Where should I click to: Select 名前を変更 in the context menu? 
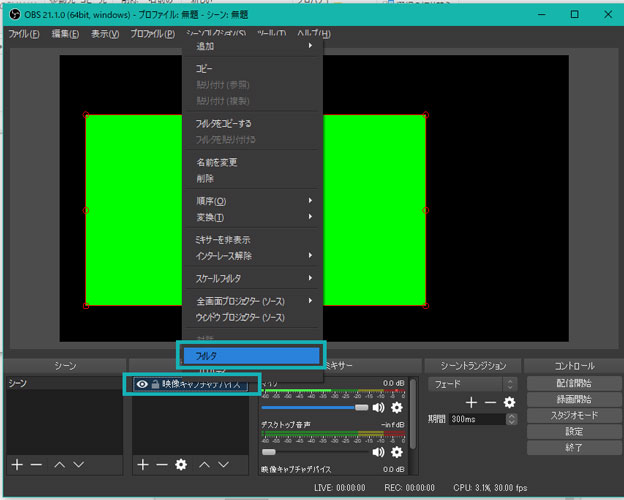click(x=252, y=162)
